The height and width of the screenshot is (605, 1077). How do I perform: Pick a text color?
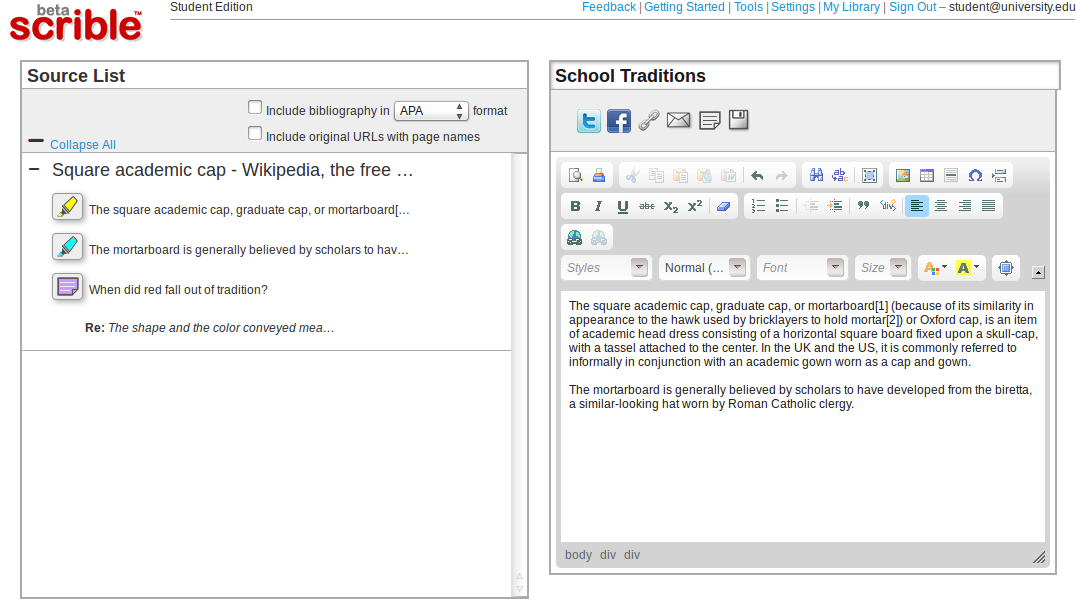[x=935, y=268]
